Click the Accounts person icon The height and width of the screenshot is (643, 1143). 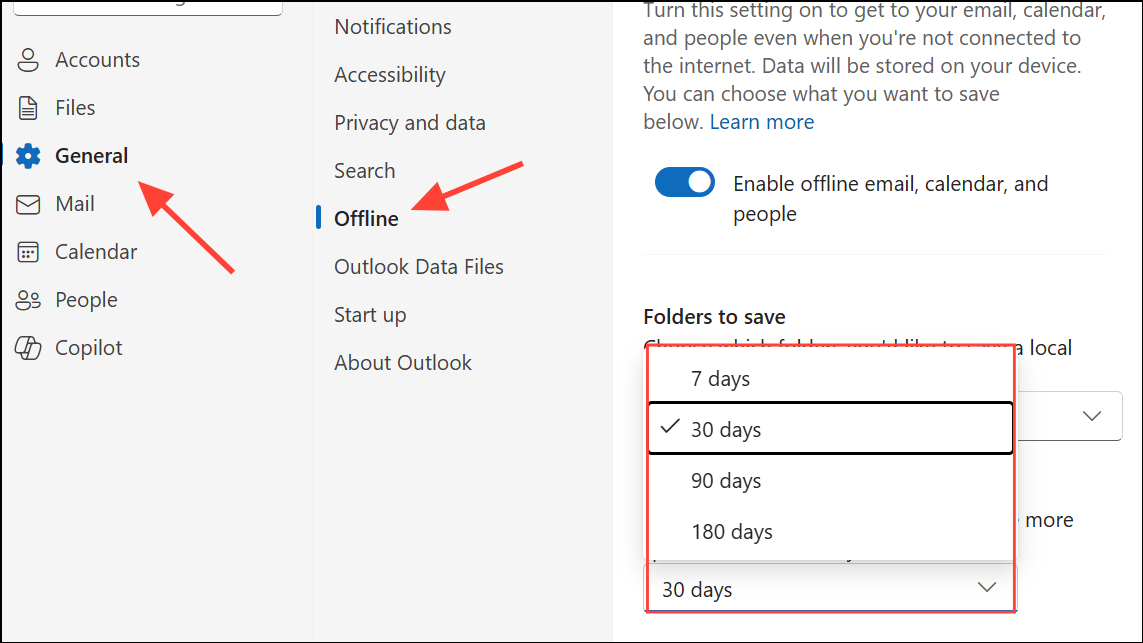(28, 60)
